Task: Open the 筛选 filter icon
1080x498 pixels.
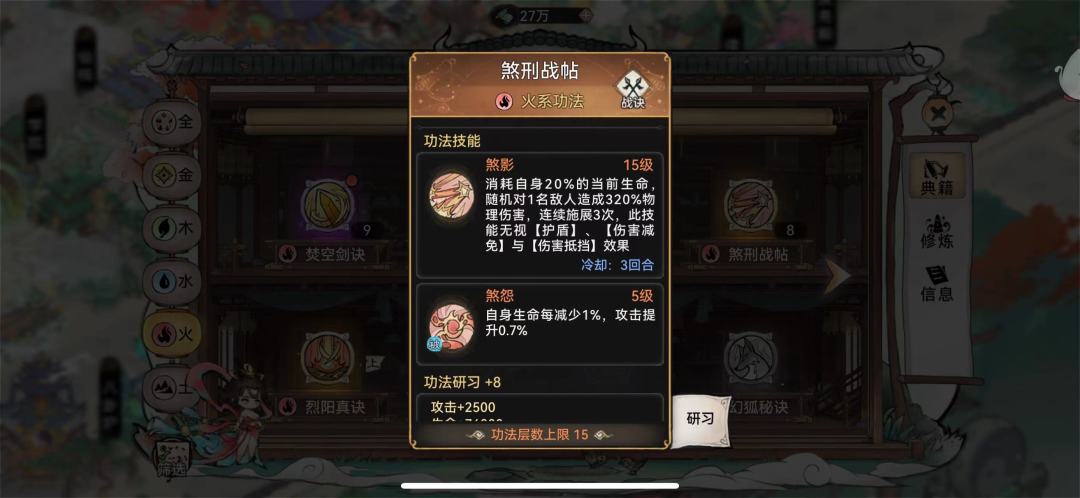Action: click(x=172, y=459)
